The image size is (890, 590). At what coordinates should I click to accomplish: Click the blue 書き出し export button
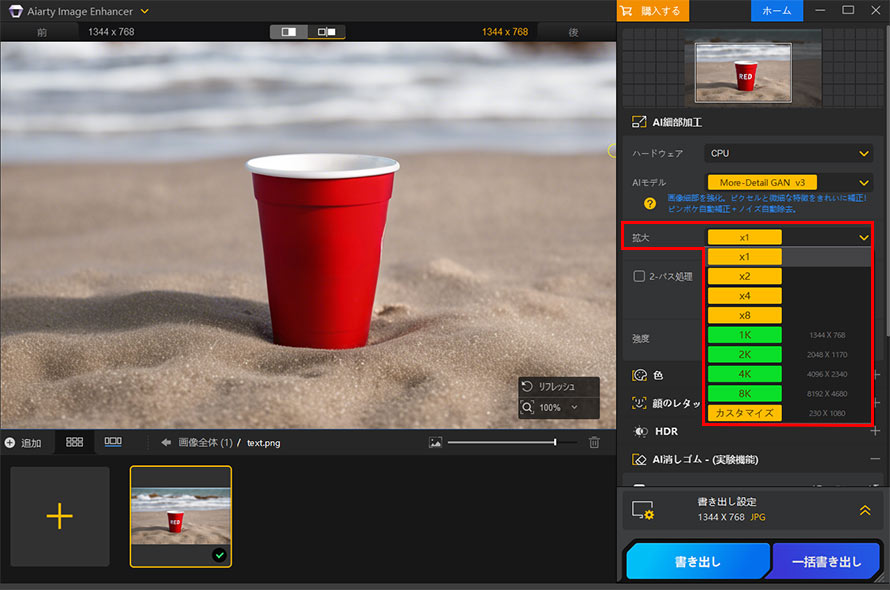click(697, 561)
